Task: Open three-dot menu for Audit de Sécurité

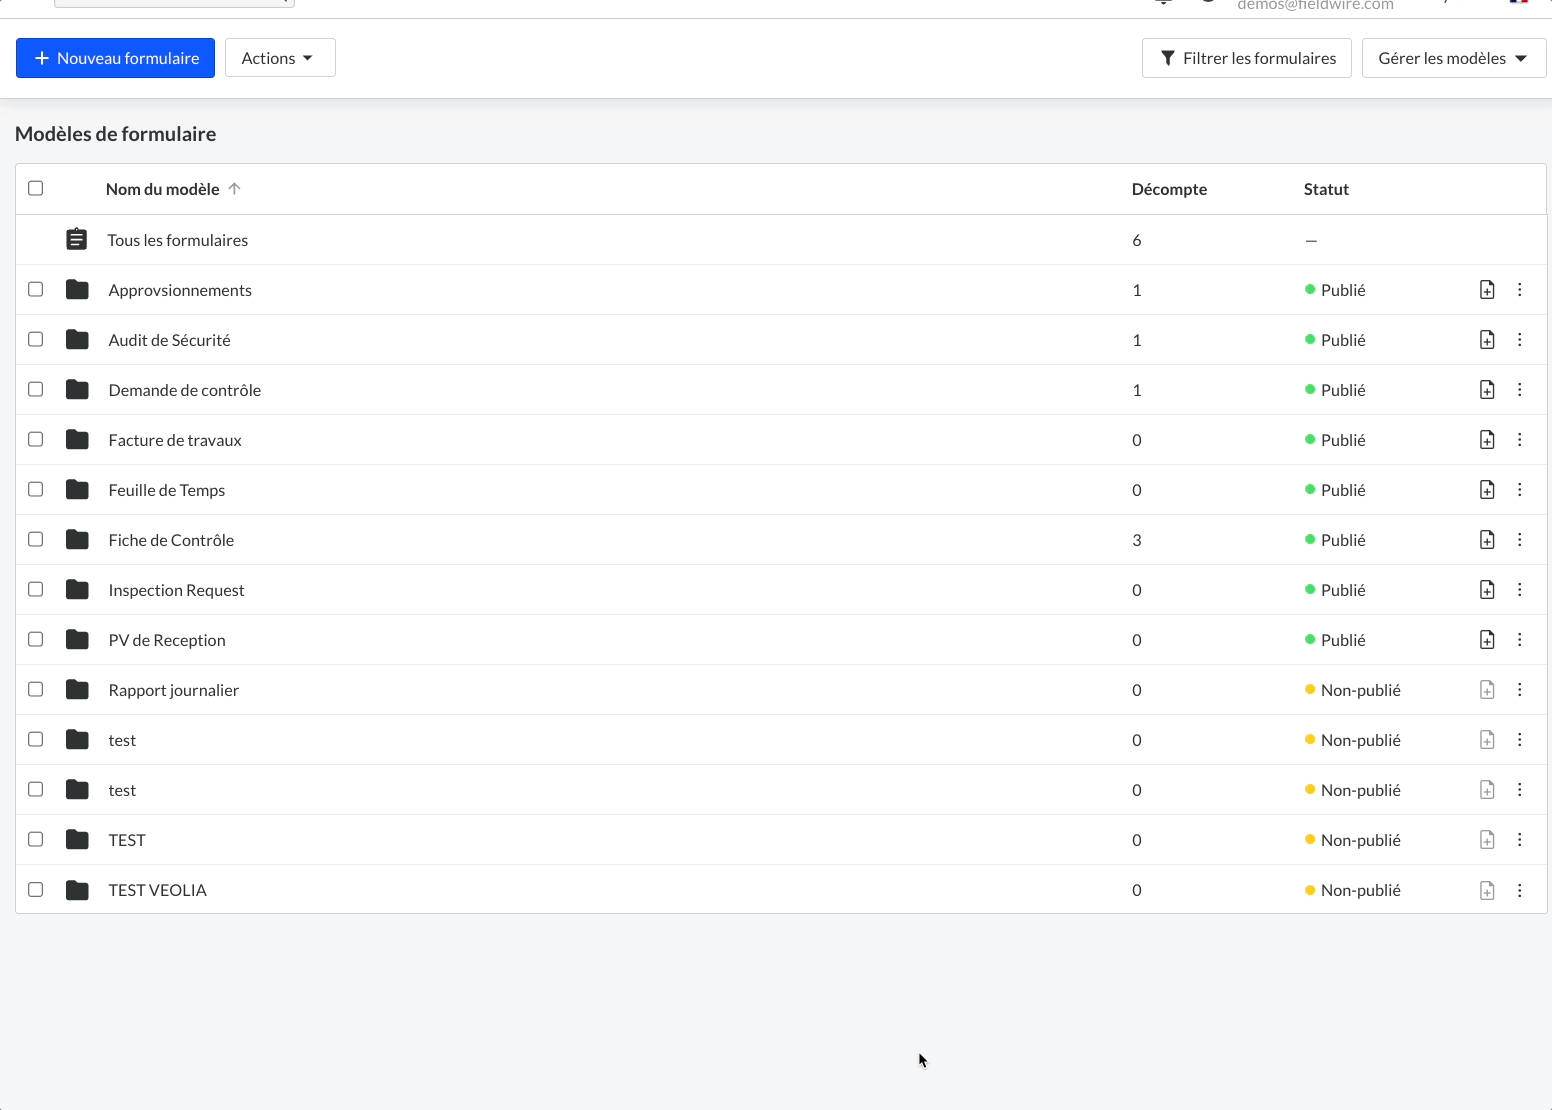Action: (x=1519, y=340)
